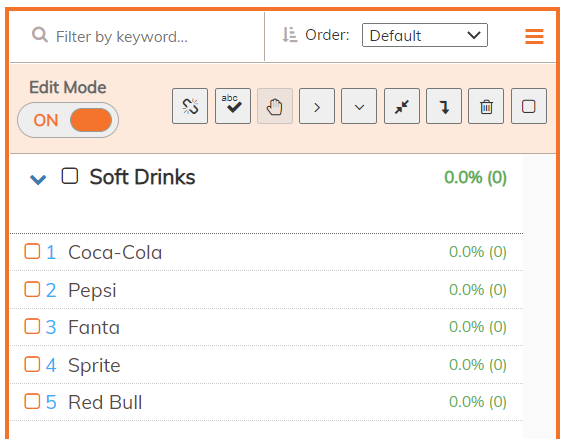
Task: Check the Soft Drinks group checkbox
Action: (70, 176)
